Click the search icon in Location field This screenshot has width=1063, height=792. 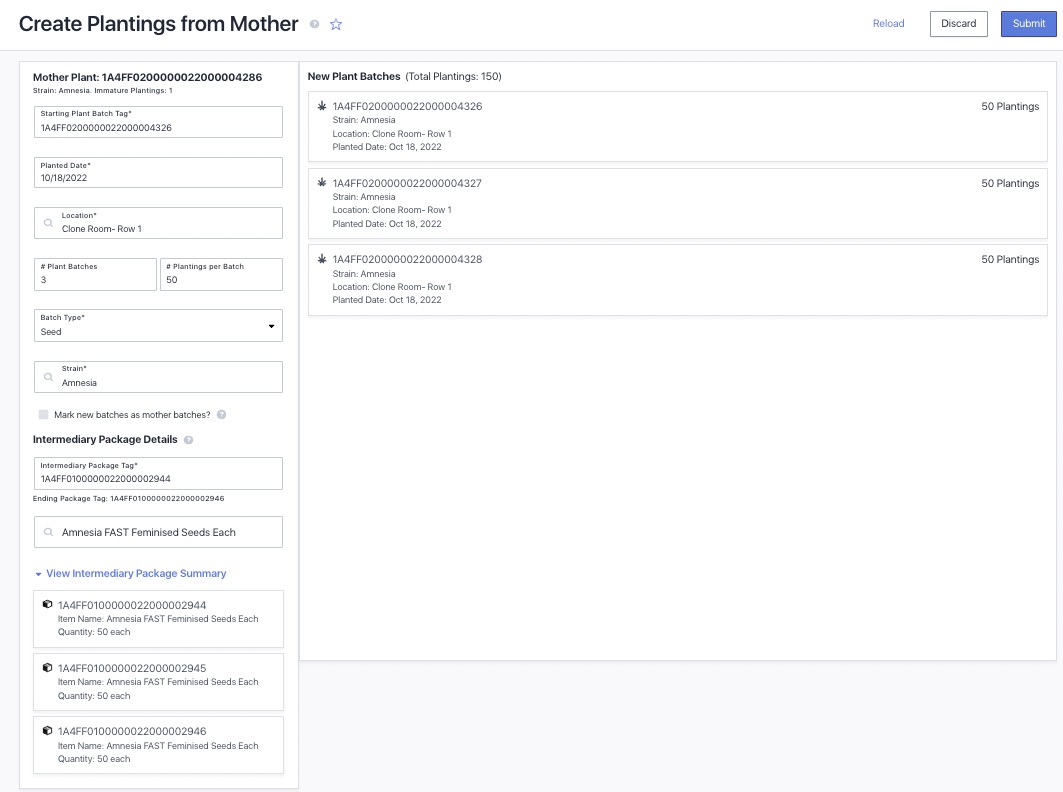click(48, 223)
